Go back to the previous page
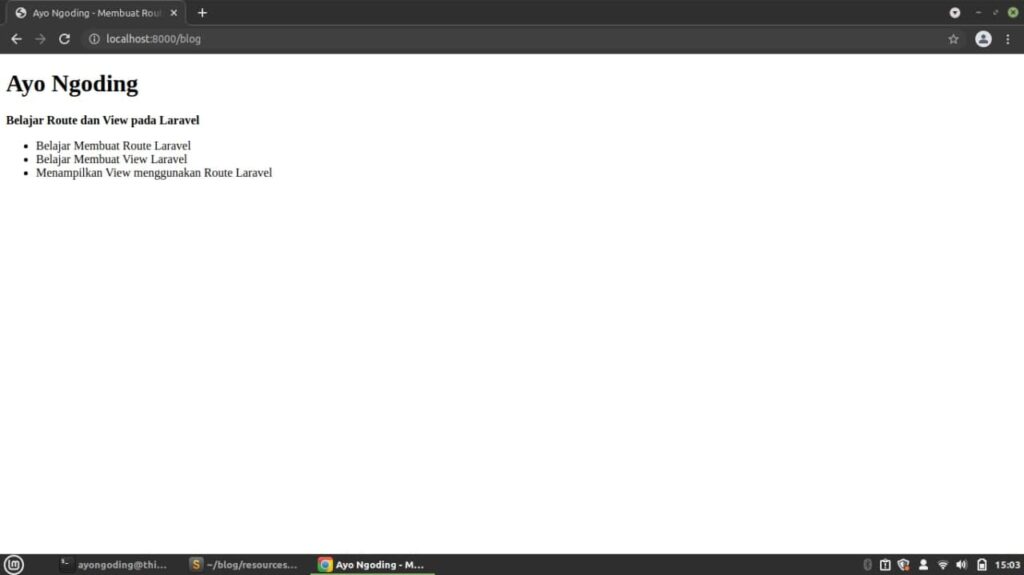Image resolution: width=1024 pixels, height=575 pixels. coord(16,39)
